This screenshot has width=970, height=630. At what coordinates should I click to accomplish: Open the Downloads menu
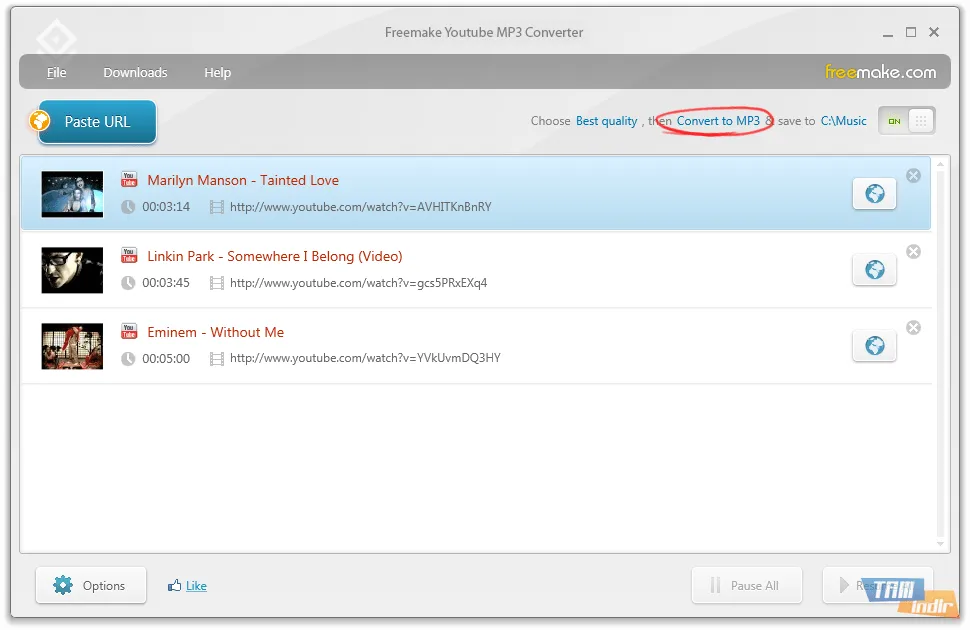(135, 72)
